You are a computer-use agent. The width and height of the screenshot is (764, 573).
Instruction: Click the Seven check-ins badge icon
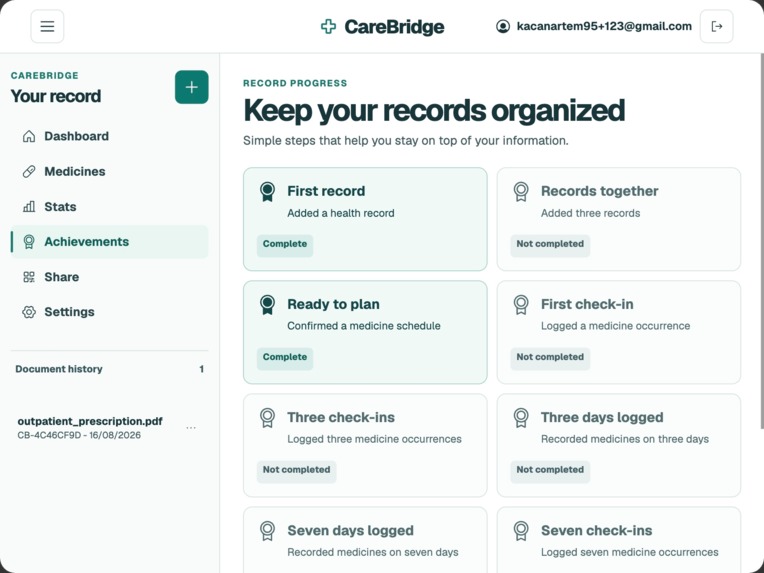click(521, 531)
